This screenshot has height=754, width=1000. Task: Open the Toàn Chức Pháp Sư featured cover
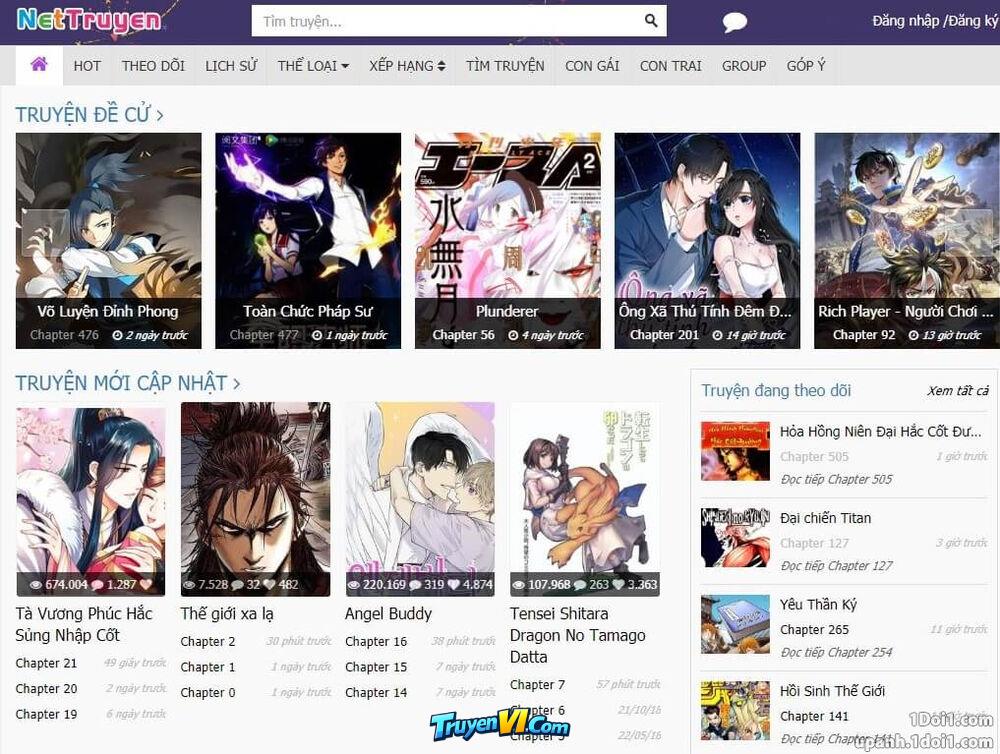coord(308,240)
